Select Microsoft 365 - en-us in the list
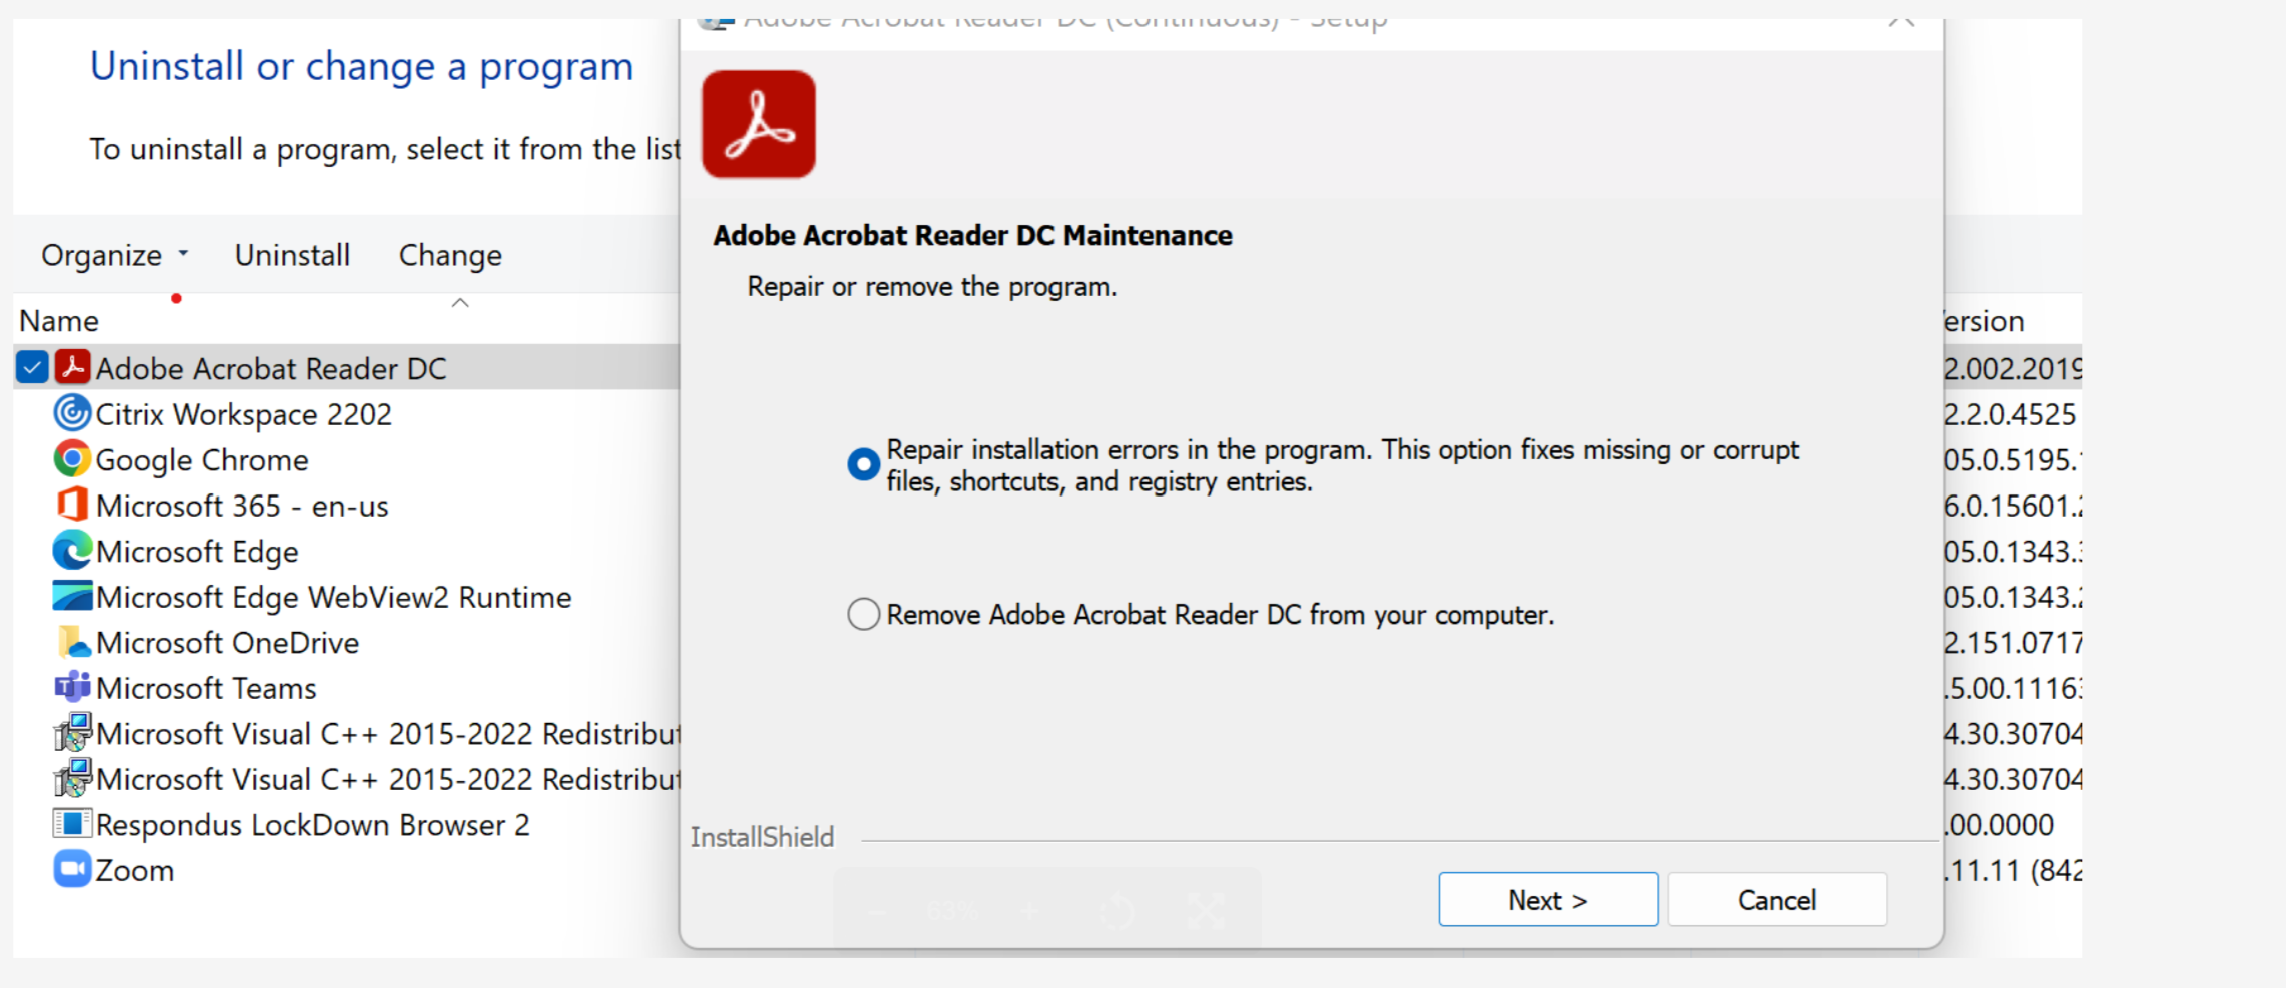The width and height of the screenshot is (2286, 988). 243,505
